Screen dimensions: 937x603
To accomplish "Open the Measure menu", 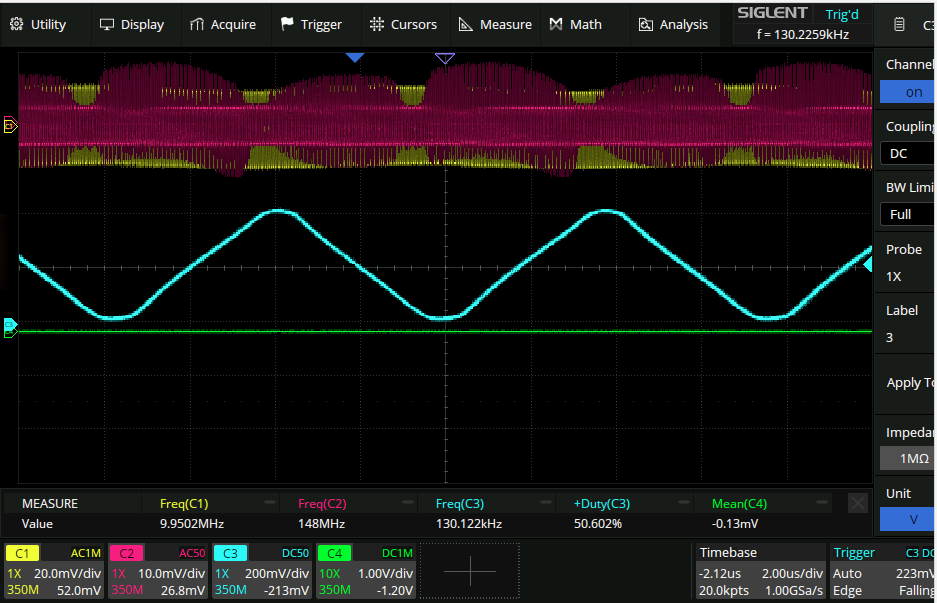I will (x=495, y=24).
